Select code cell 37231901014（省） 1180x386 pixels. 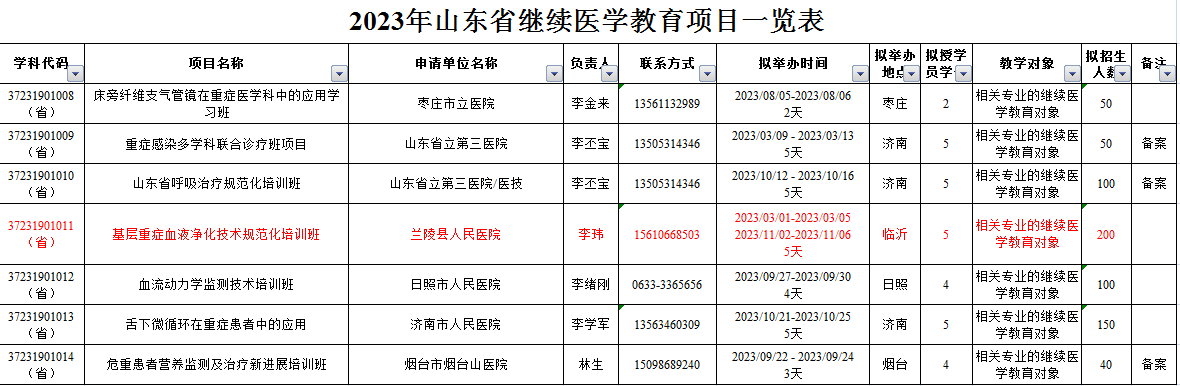coord(41,364)
